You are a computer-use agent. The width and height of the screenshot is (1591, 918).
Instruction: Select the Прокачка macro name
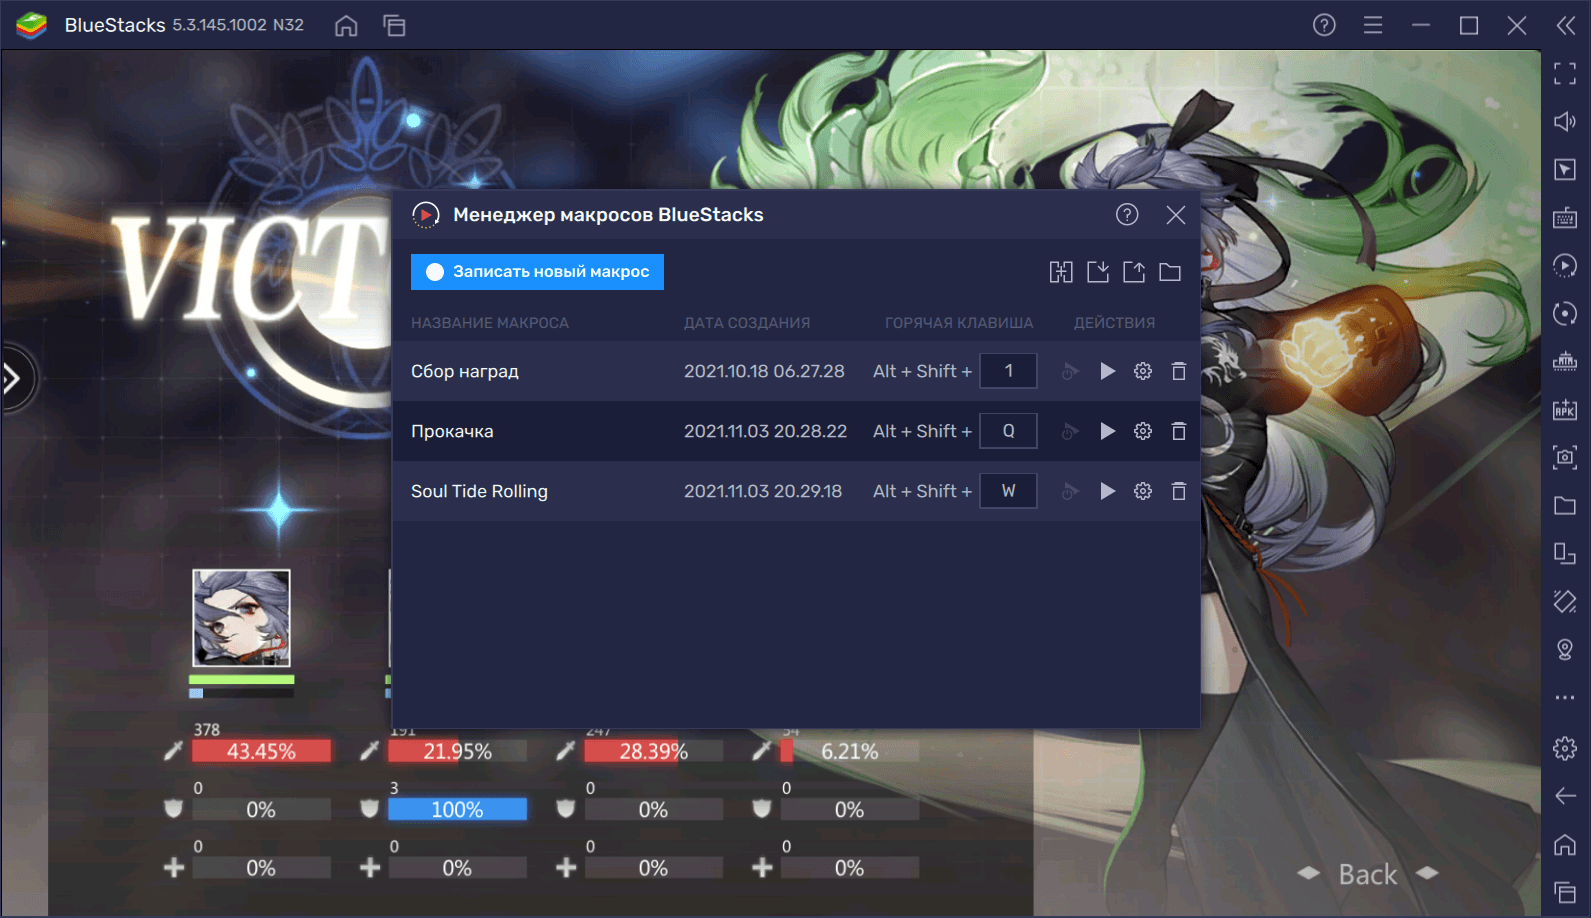pyautogui.click(x=452, y=431)
